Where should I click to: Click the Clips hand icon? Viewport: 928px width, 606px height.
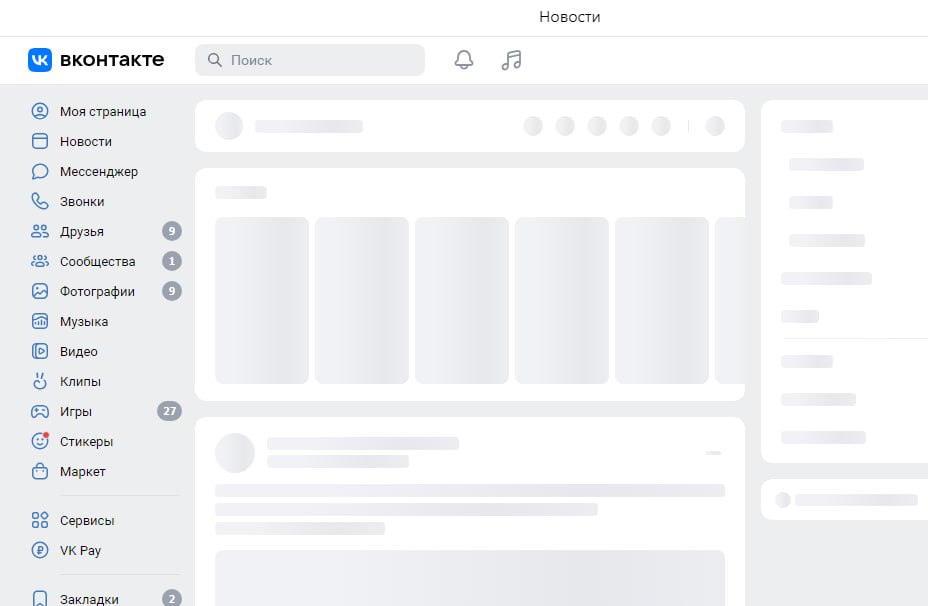[x=40, y=381]
